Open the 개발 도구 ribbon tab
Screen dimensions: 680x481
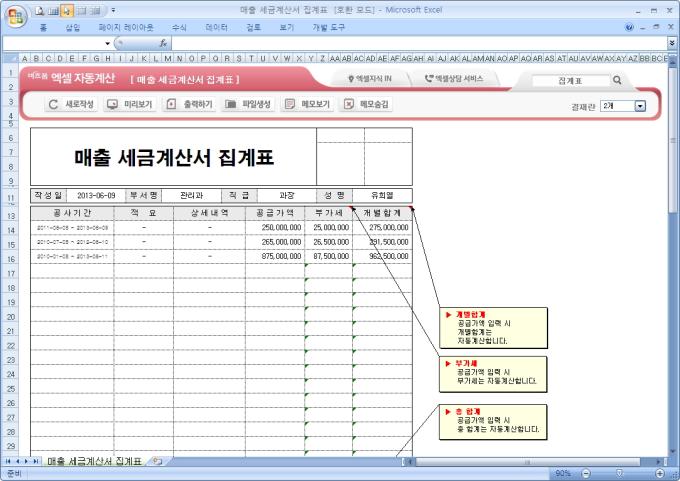pyautogui.click(x=328, y=27)
